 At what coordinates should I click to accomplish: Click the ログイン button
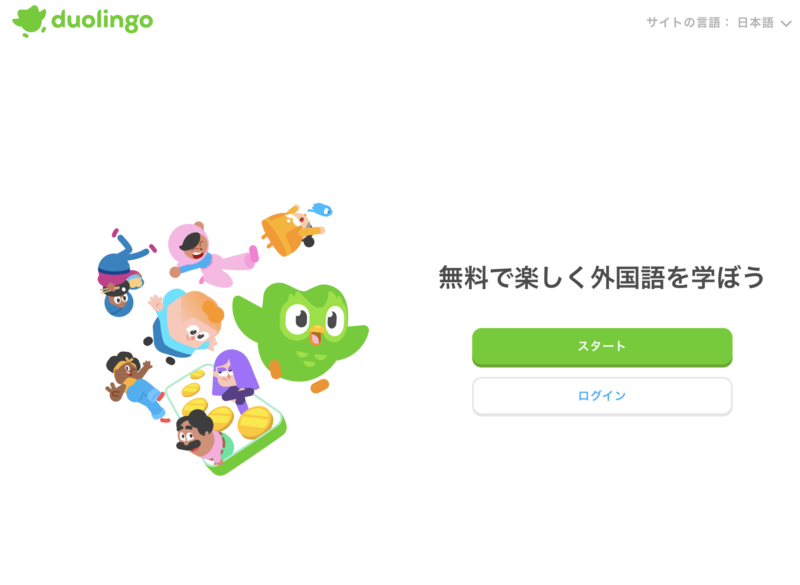point(602,396)
